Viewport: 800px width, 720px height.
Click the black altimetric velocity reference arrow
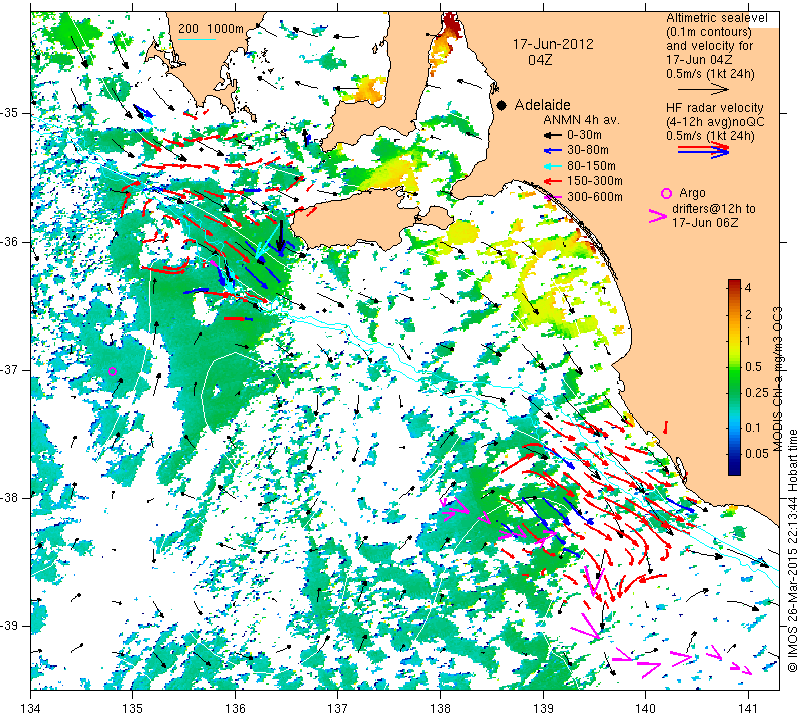[x=703, y=89]
